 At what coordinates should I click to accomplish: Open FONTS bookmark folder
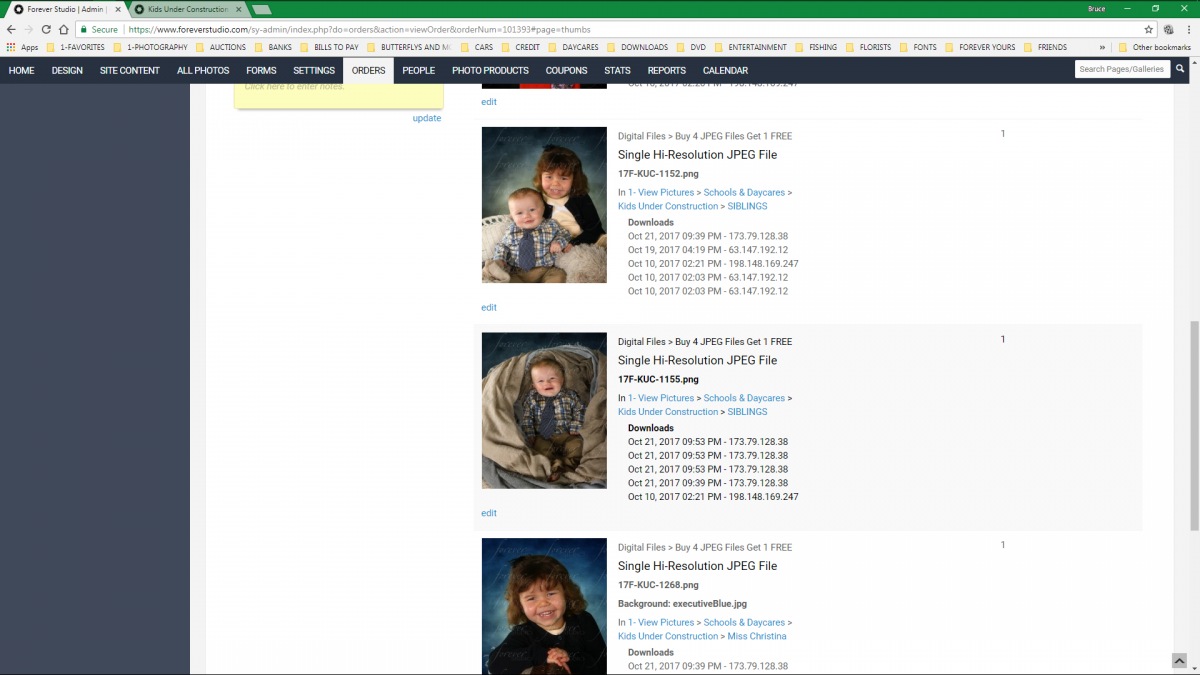(918, 47)
